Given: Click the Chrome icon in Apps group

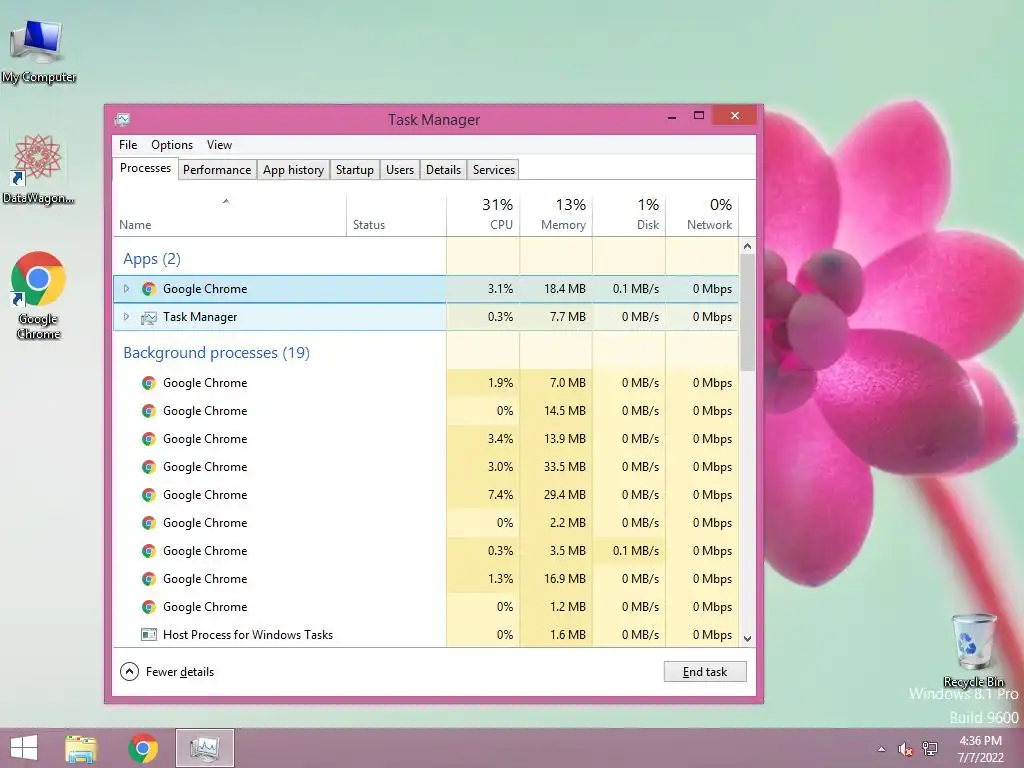Looking at the screenshot, I should 149,289.
